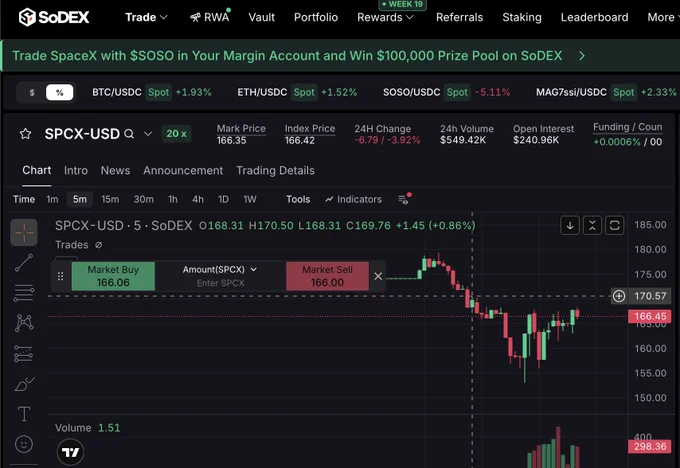The width and height of the screenshot is (680, 468).
Task: Open MAG7ssi/USDC spot pair
Action: click(x=606, y=92)
